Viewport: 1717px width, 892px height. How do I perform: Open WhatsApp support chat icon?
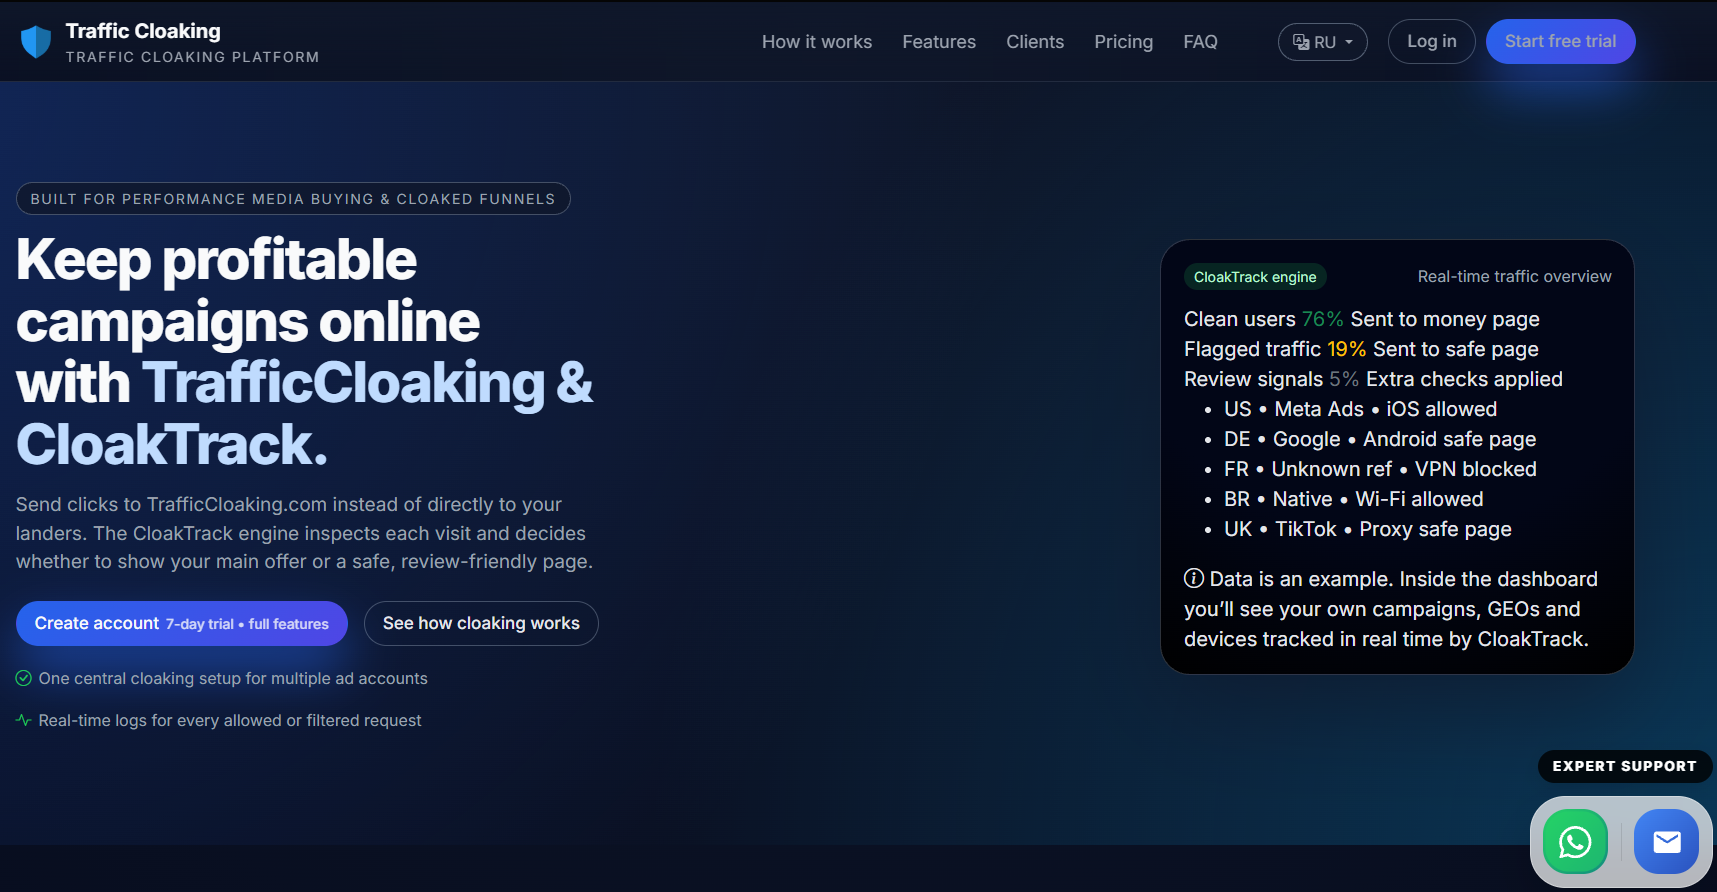(x=1575, y=842)
